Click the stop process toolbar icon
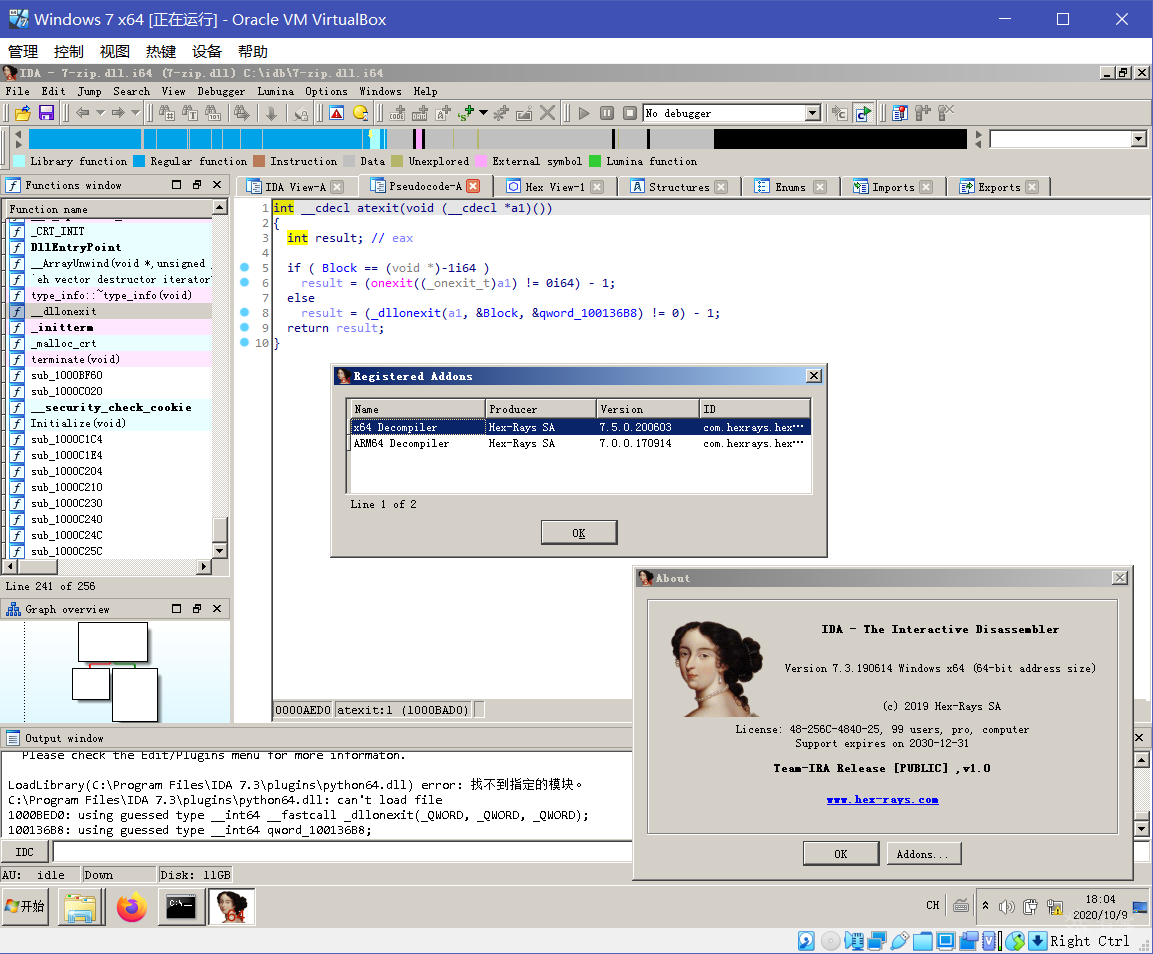1153x954 pixels. pos(630,113)
